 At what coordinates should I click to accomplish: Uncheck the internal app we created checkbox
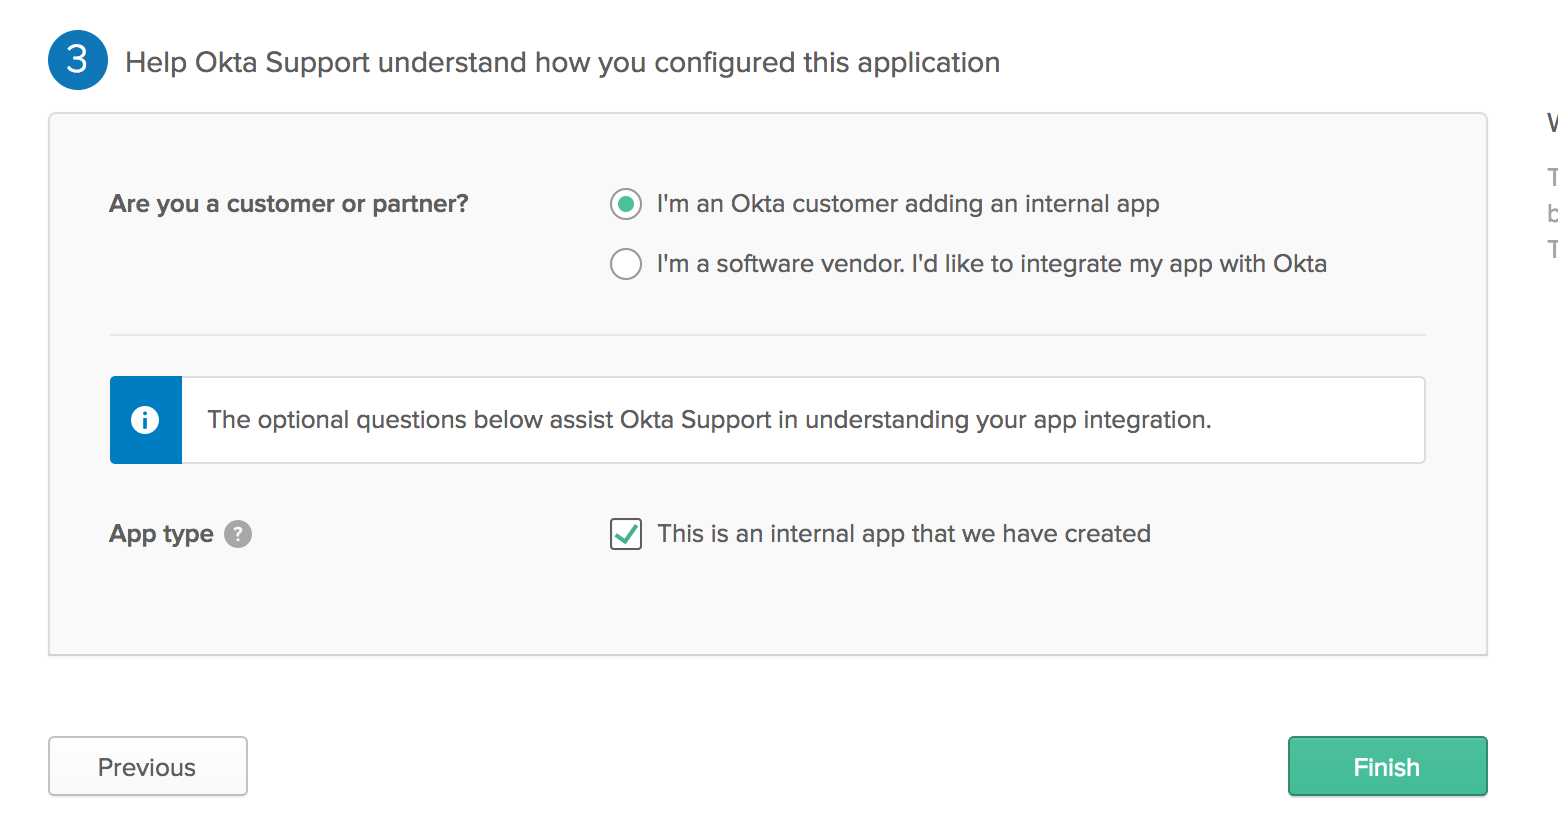tap(626, 534)
